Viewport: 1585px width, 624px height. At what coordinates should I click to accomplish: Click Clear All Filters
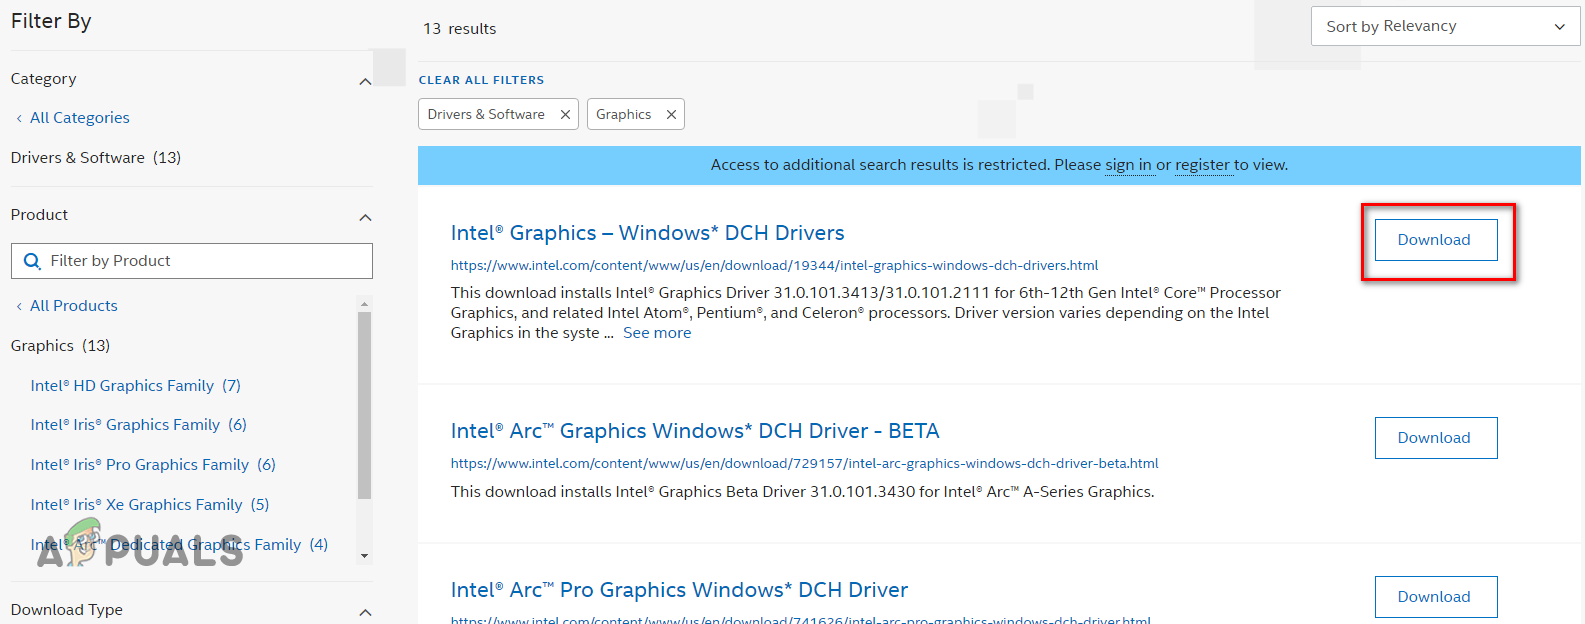point(481,80)
